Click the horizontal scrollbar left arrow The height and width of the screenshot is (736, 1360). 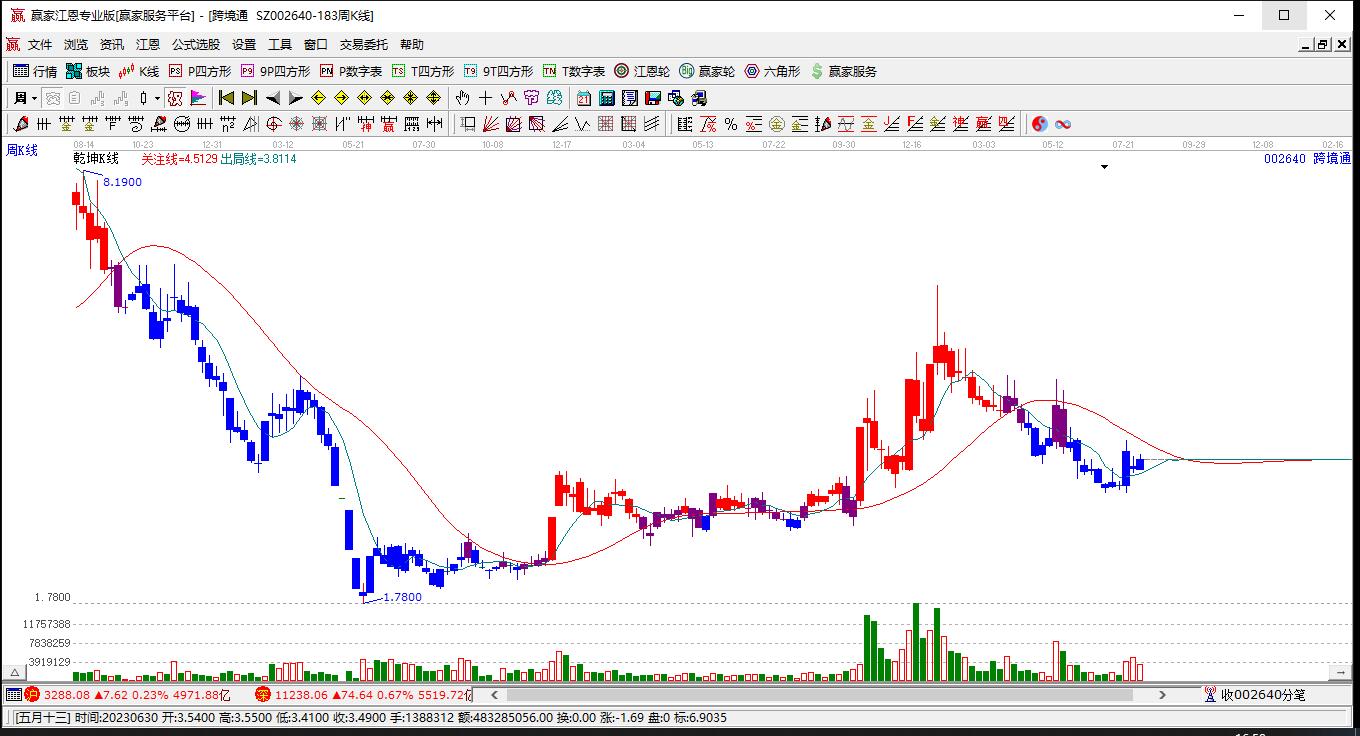[x=492, y=694]
